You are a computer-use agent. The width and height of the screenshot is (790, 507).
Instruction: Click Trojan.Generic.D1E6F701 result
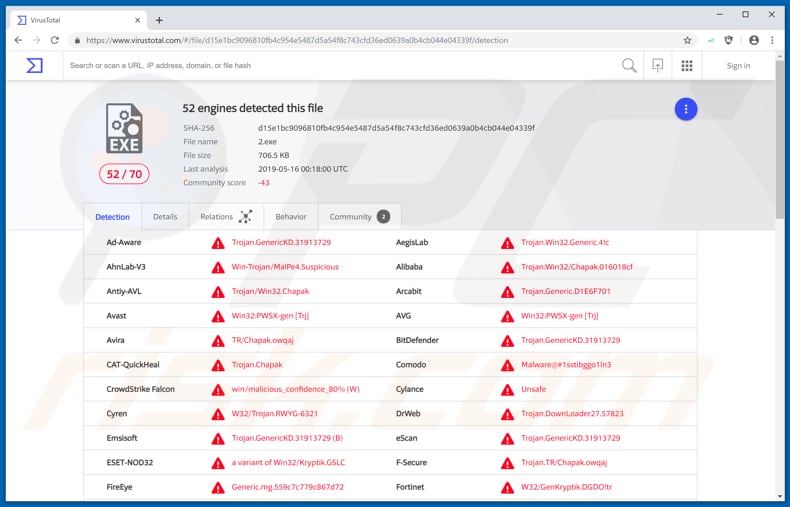coord(566,291)
